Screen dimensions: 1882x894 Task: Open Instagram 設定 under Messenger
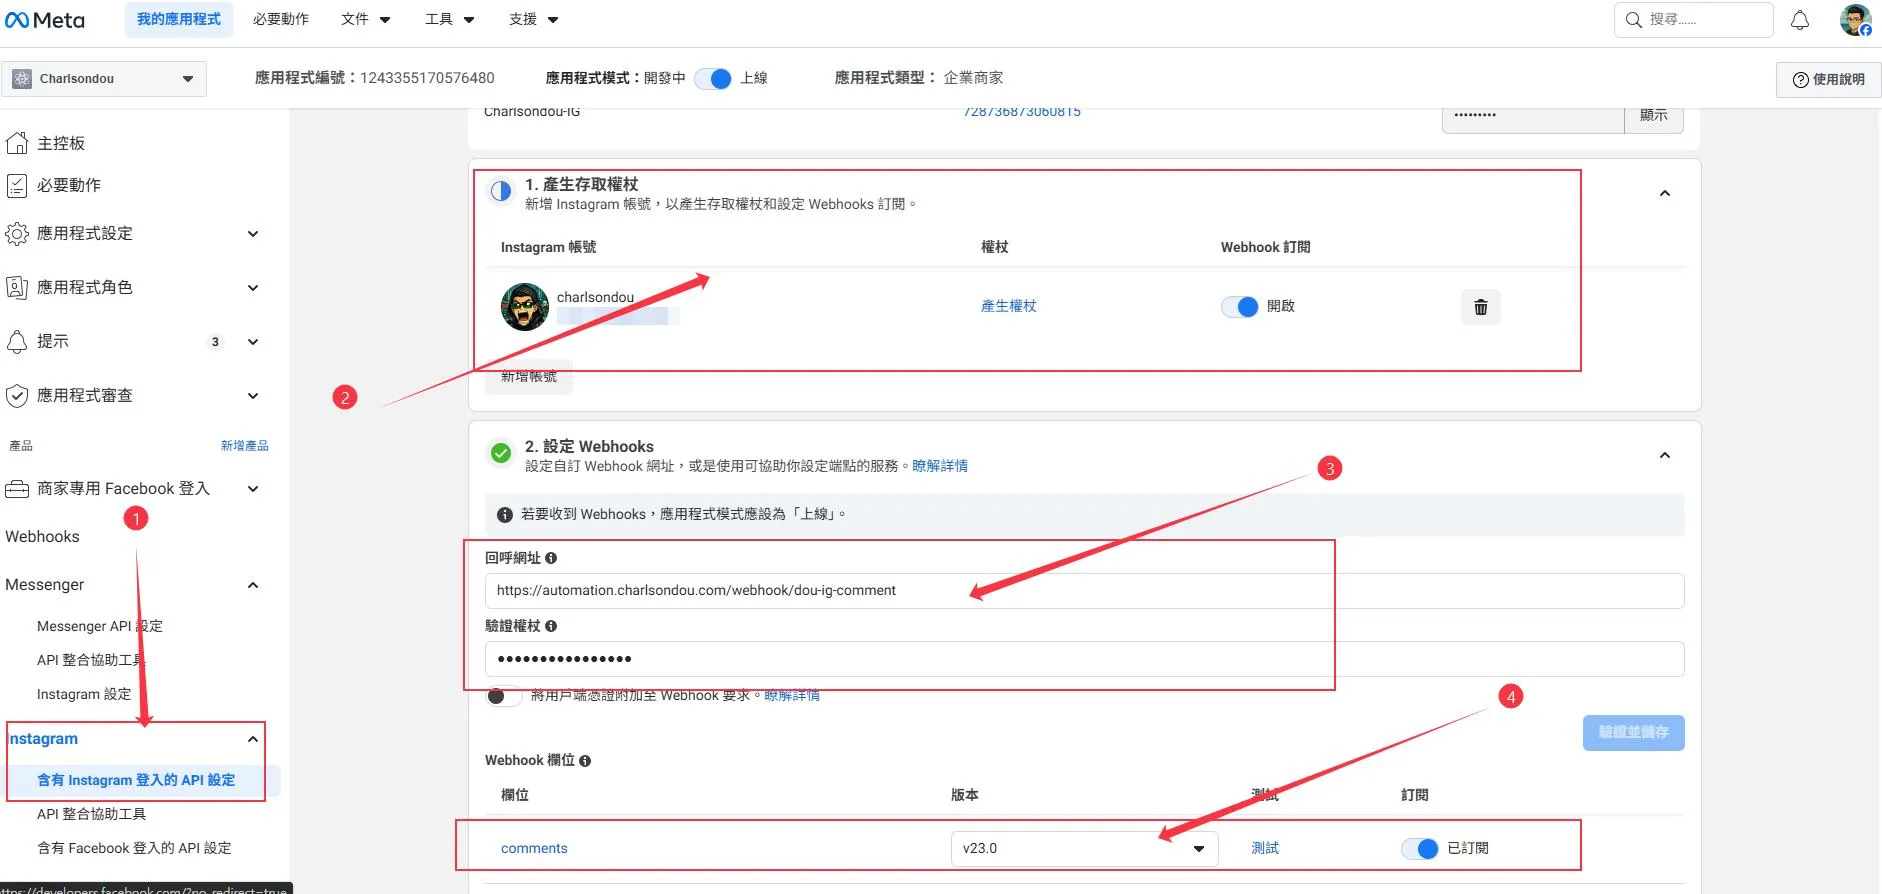pyautogui.click(x=84, y=694)
